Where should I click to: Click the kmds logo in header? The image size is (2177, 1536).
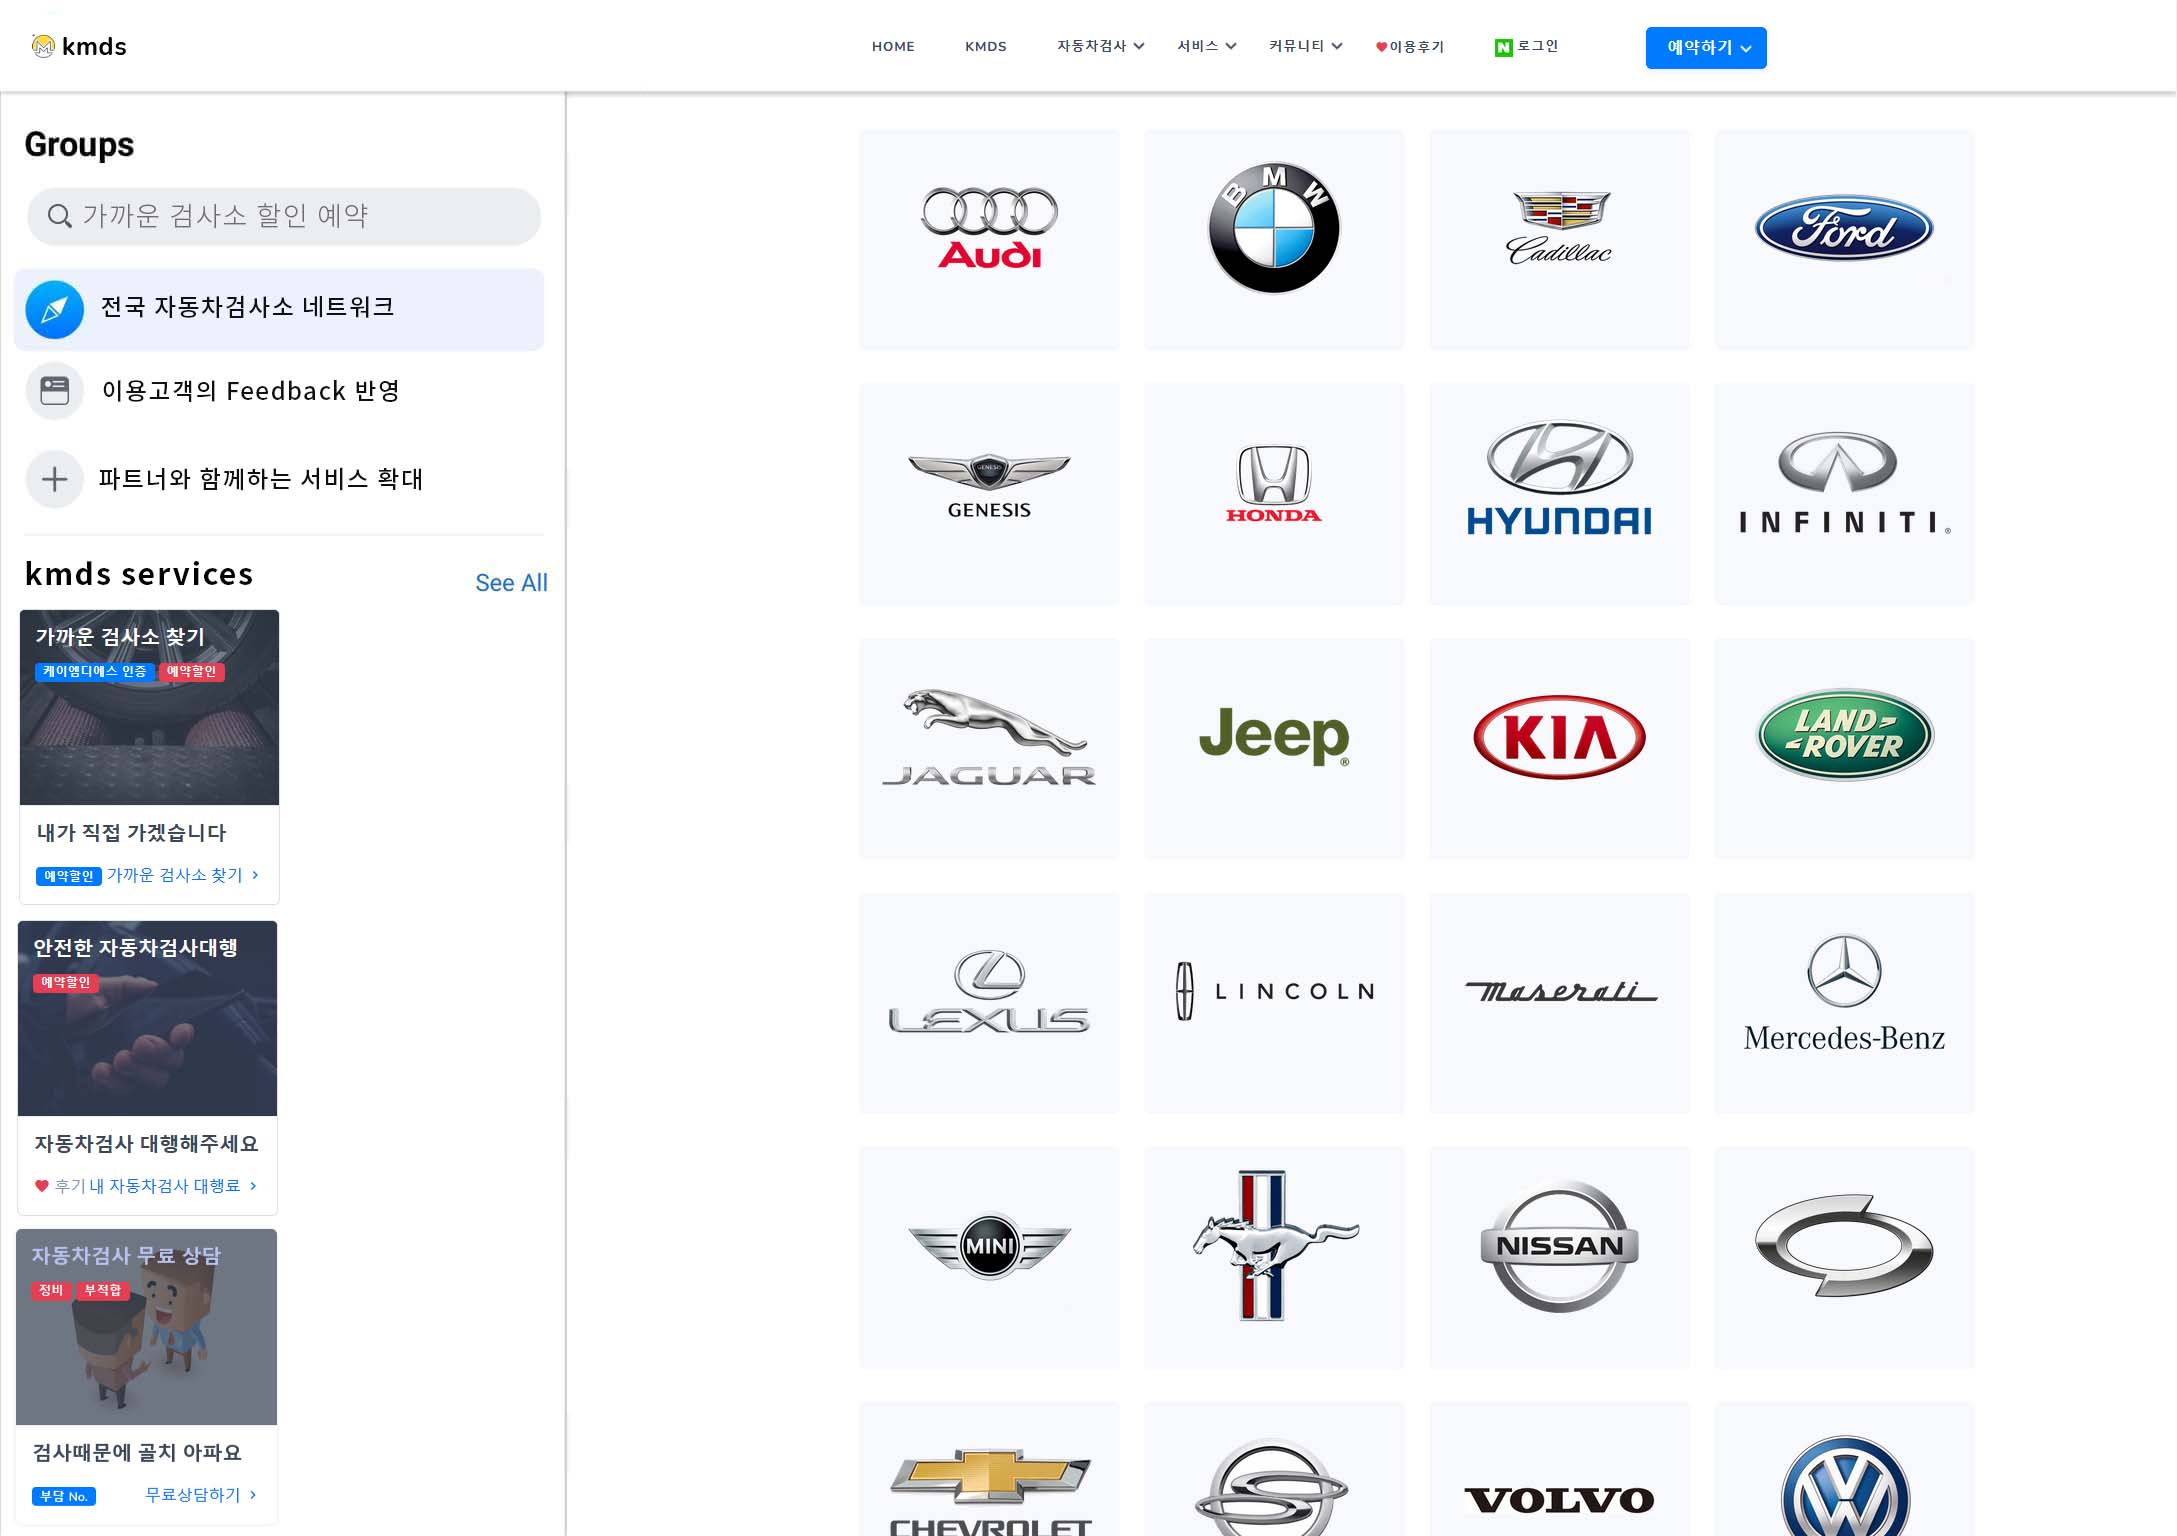click(x=79, y=46)
